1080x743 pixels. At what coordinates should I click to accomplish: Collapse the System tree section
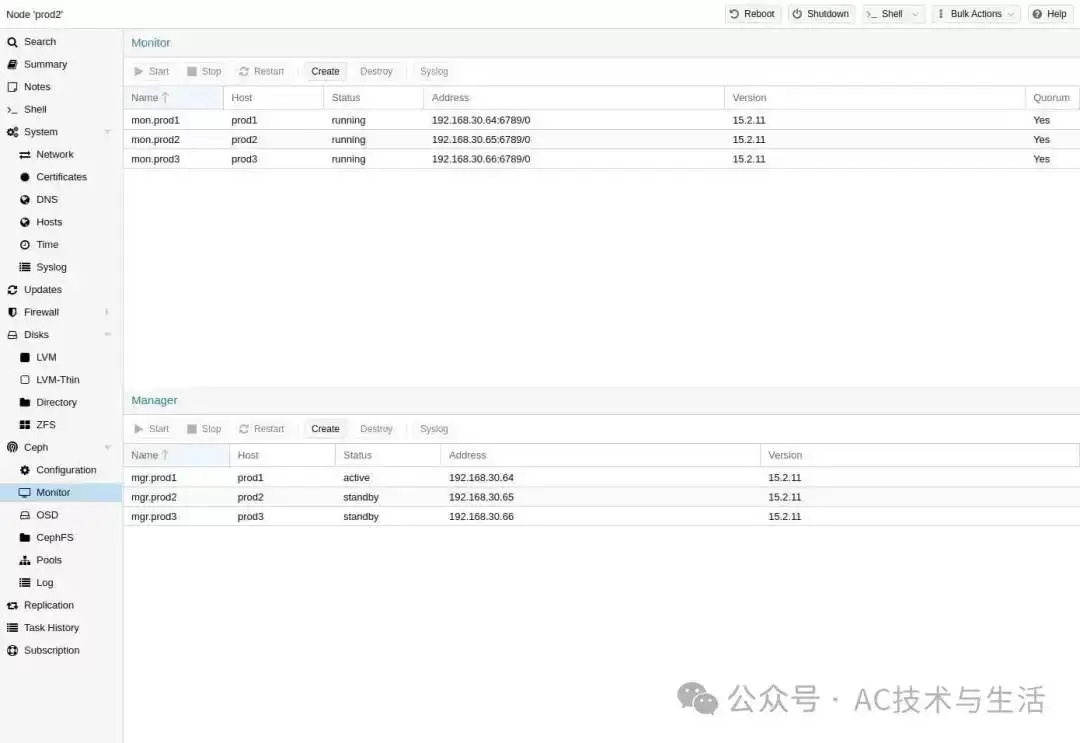click(107, 132)
